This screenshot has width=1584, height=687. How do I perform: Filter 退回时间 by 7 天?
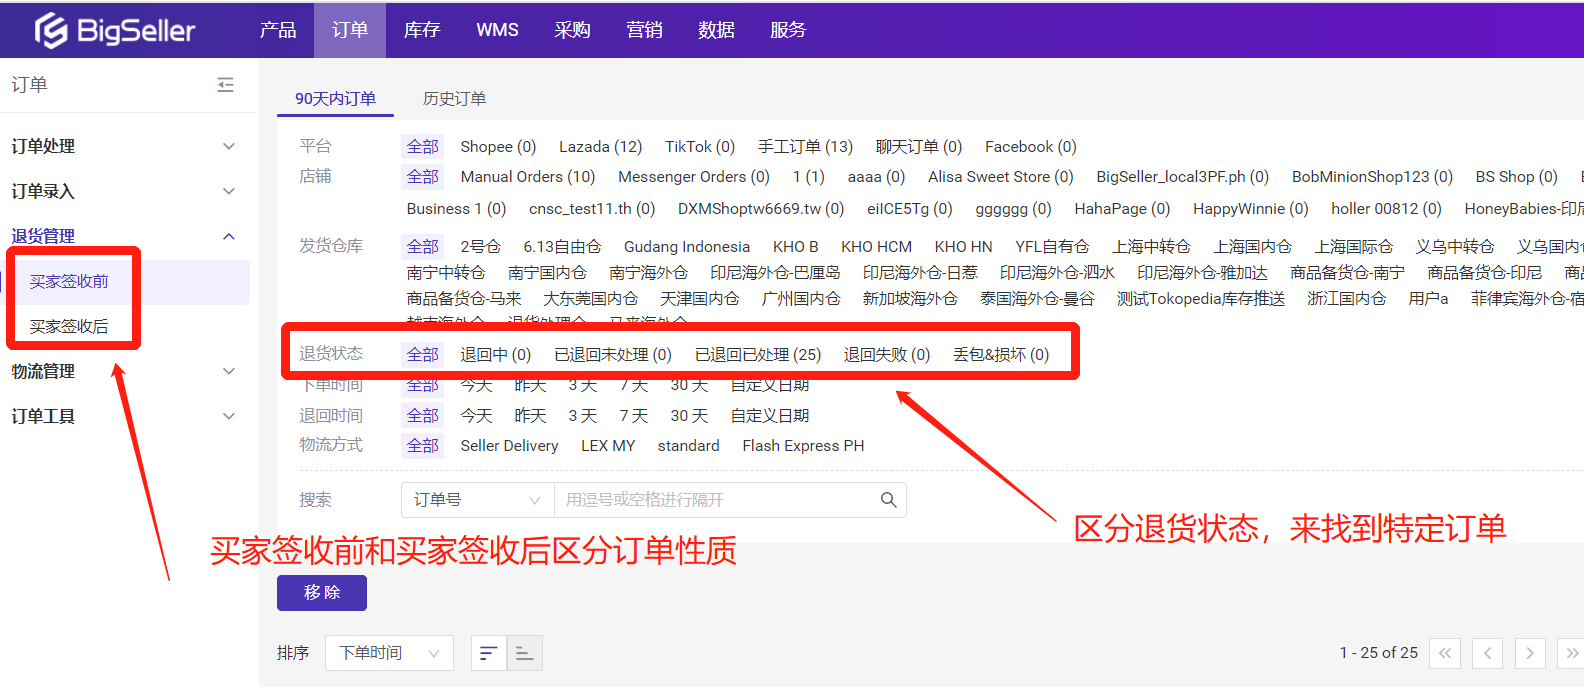[x=633, y=416]
